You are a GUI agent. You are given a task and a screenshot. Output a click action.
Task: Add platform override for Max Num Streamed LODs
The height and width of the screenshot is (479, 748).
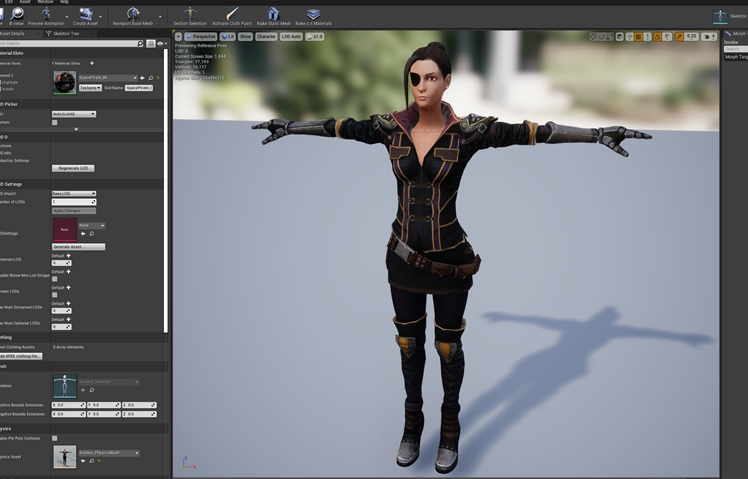pos(69,303)
